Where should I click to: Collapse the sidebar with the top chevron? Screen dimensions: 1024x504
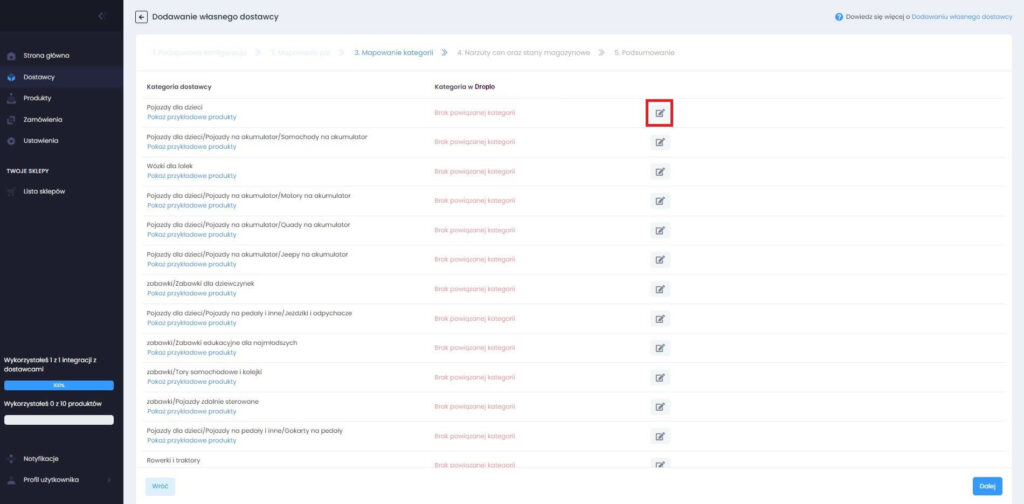pos(101,16)
